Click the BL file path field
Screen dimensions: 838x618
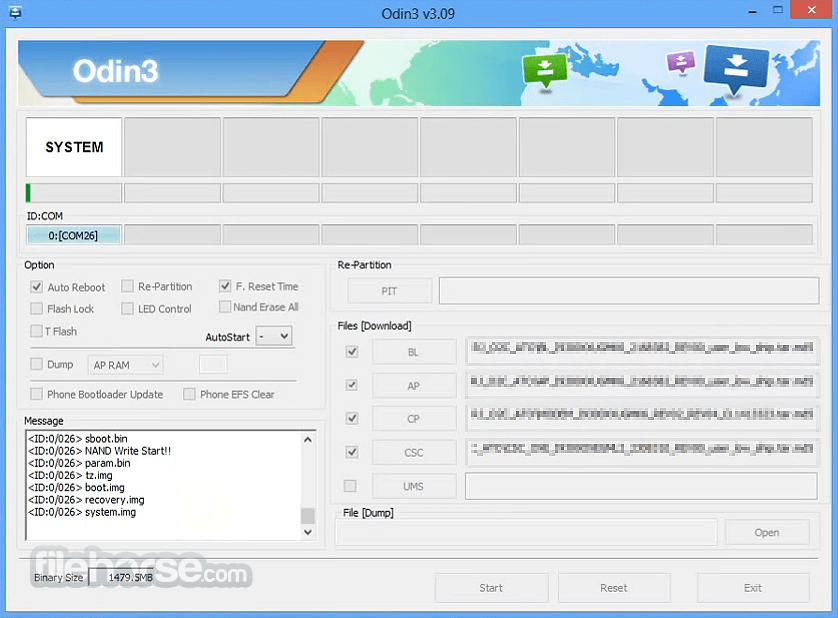(x=641, y=351)
